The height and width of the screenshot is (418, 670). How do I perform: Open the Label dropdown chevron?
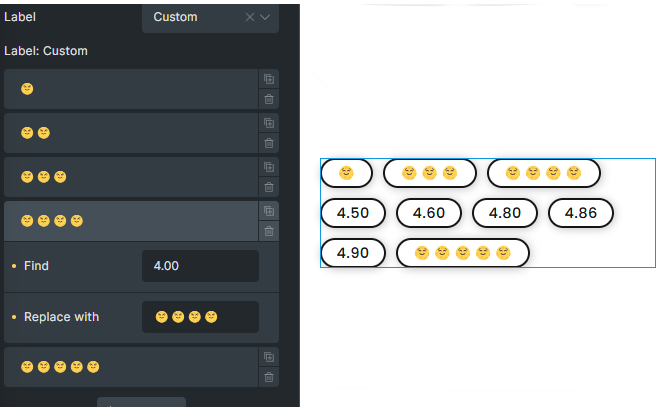point(265,17)
